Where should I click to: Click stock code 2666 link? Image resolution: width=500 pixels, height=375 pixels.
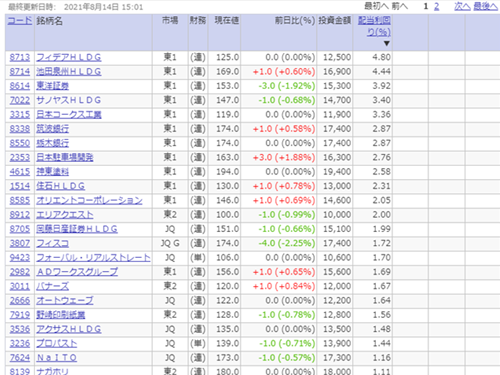coord(20,301)
